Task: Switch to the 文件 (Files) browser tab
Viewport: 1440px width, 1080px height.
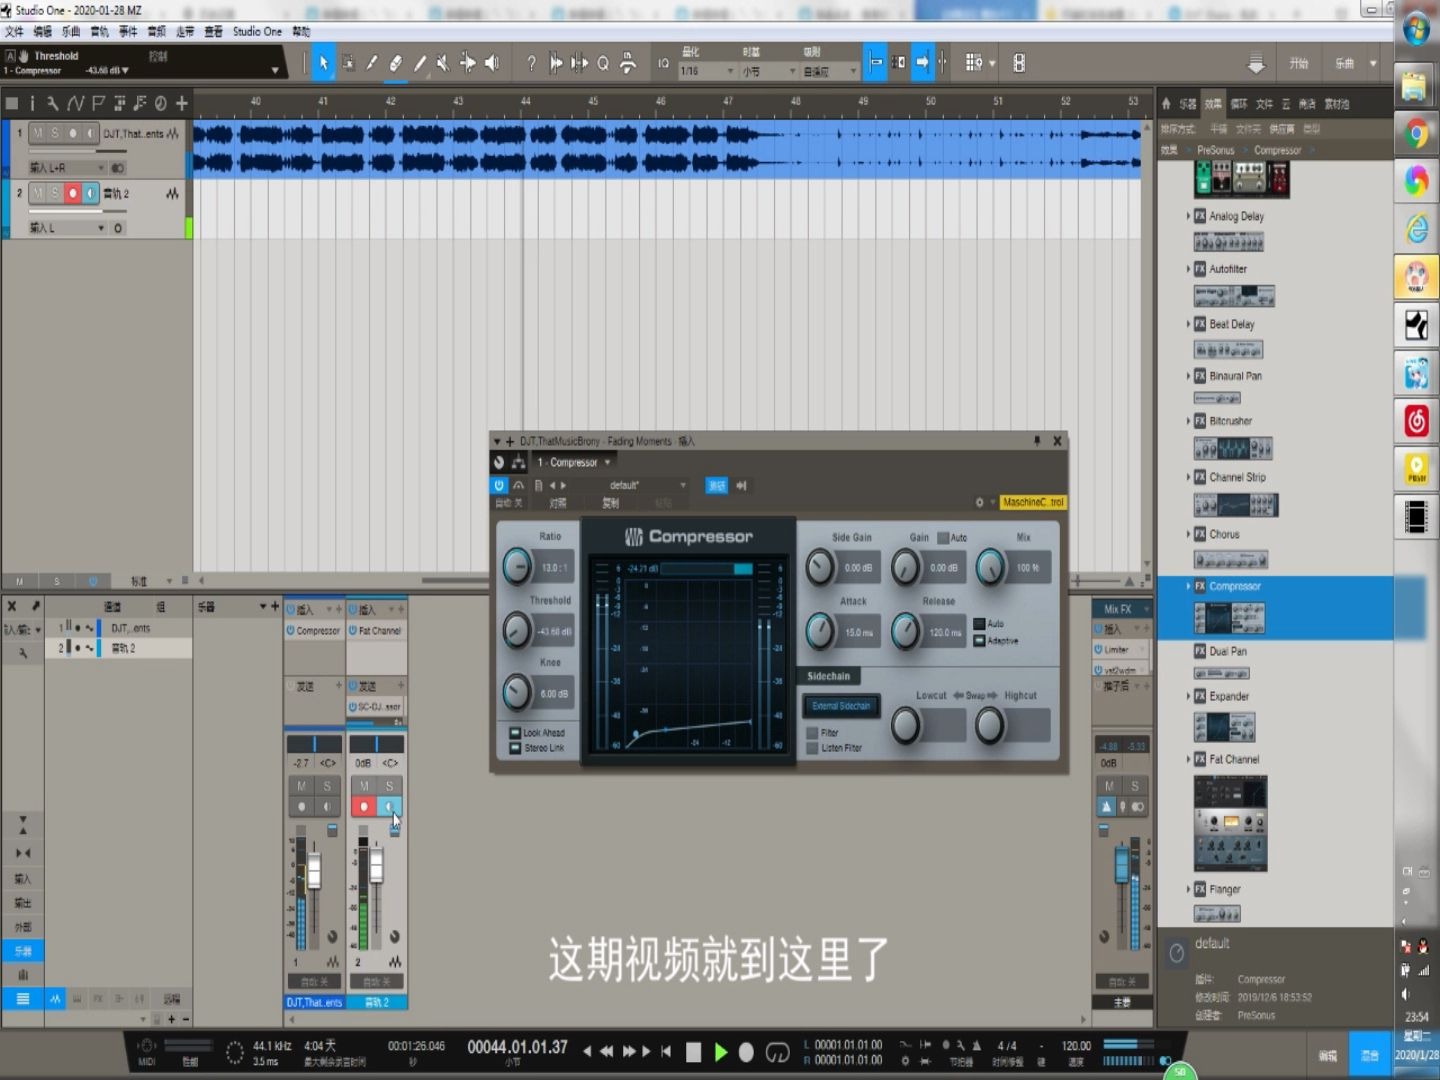Action: pyautogui.click(x=1265, y=103)
